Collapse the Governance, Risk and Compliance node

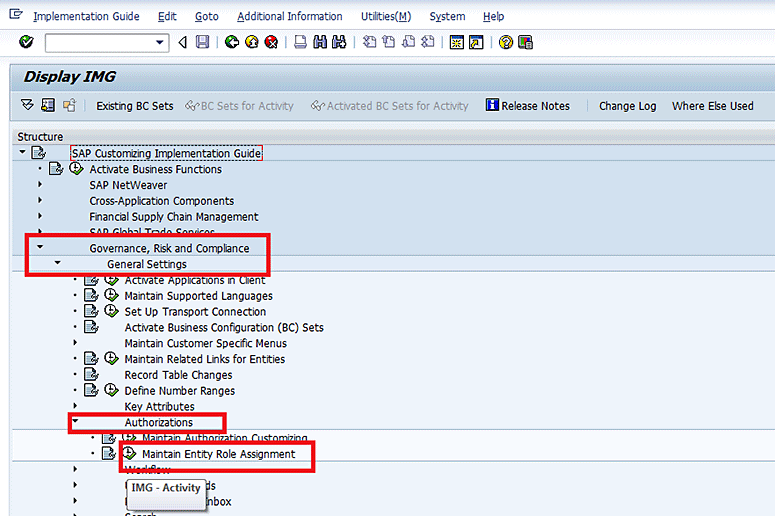coord(40,248)
